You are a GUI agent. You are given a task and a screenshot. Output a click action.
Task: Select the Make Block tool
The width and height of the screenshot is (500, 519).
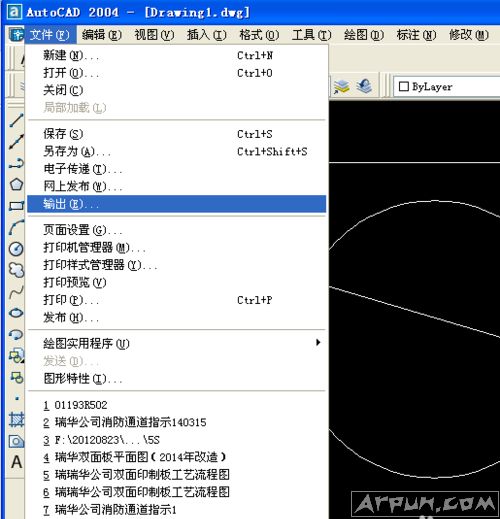(16, 377)
